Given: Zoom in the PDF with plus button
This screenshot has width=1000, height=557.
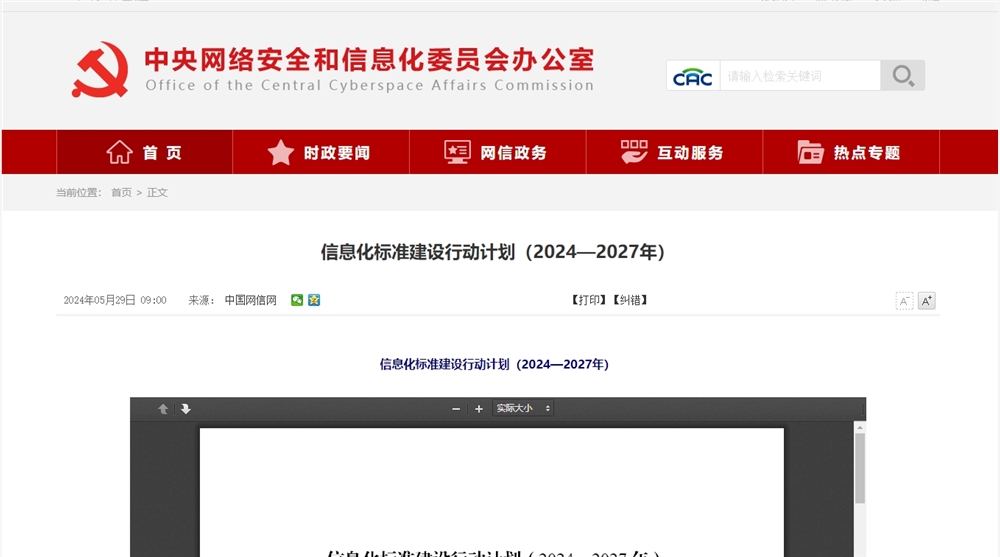Looking at the screenshot, I should coord(479,409).
